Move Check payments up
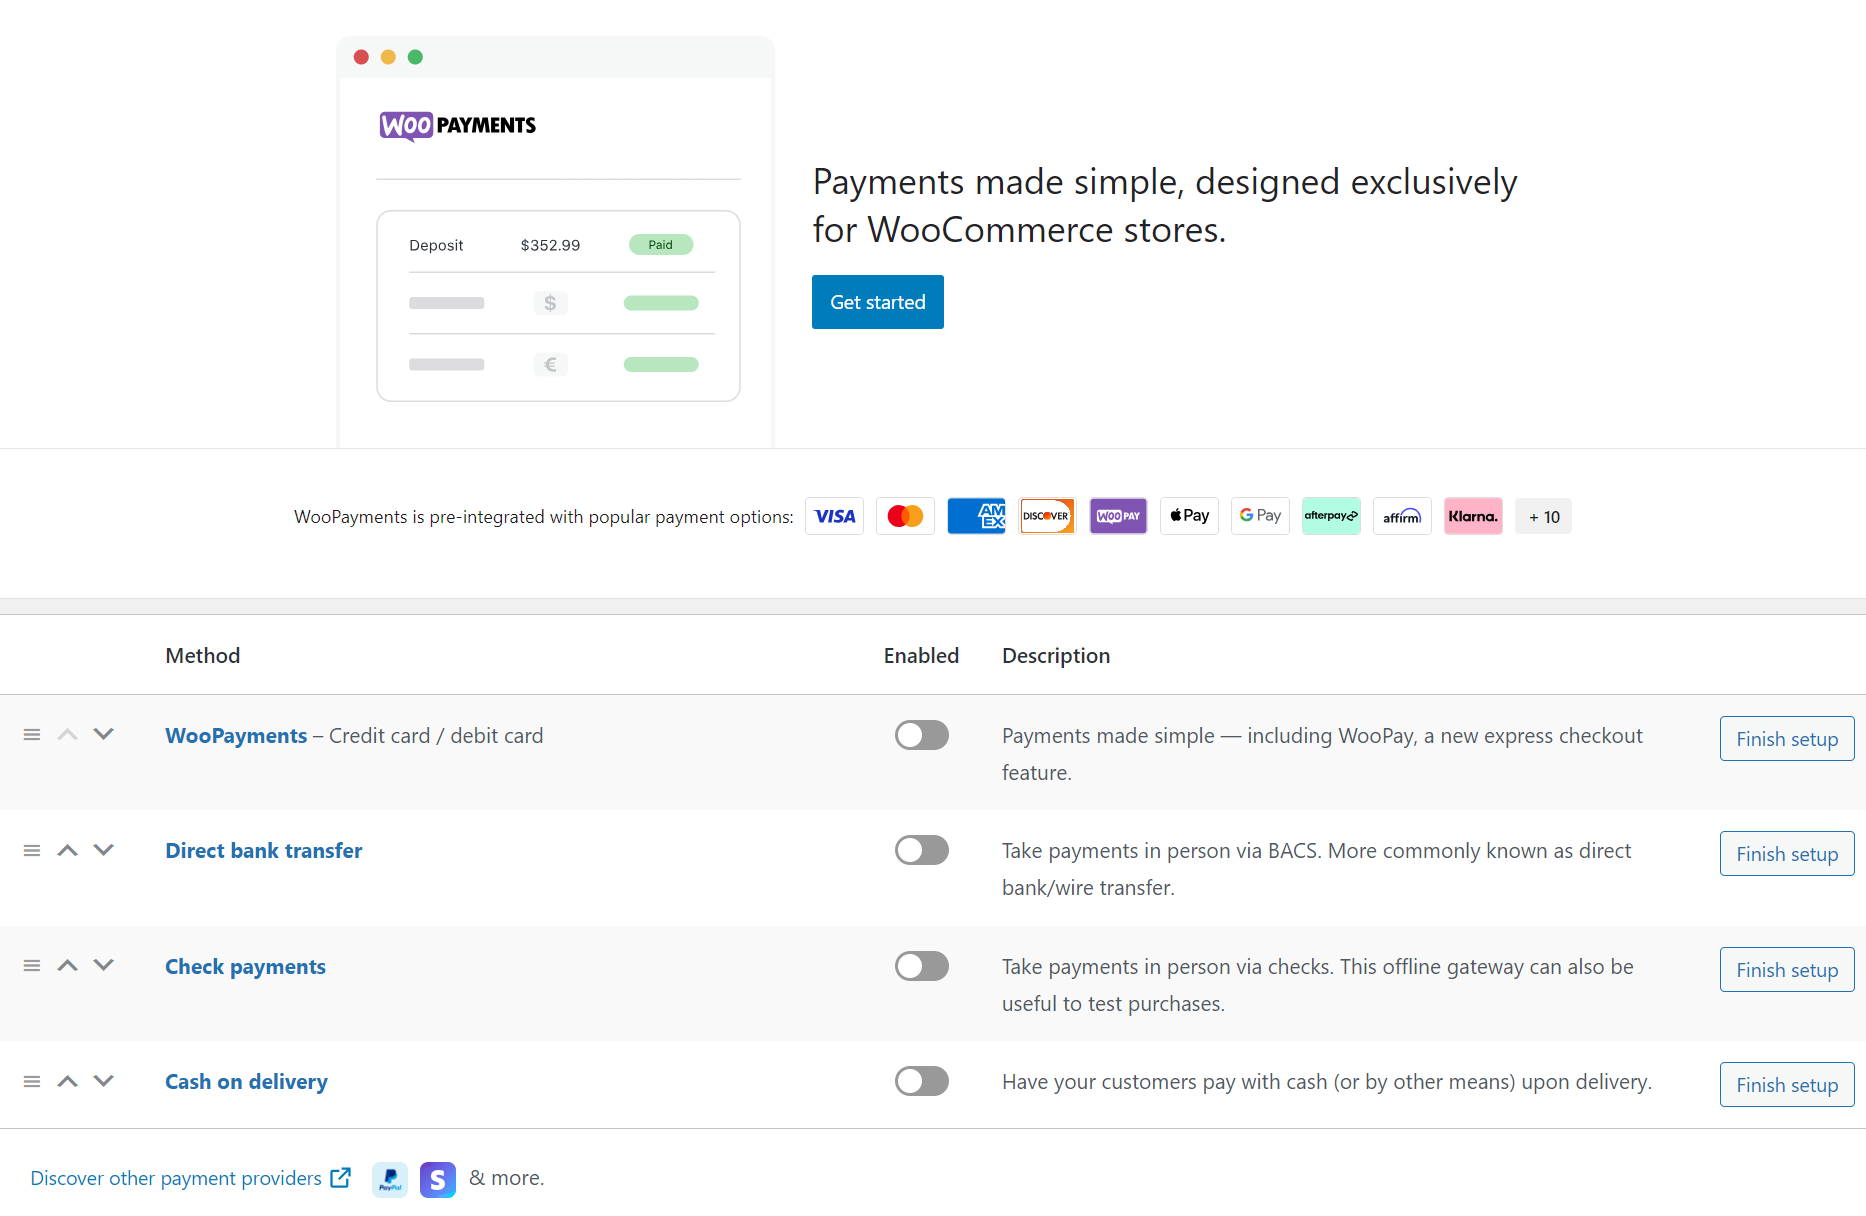 click(x=67, y=966)
